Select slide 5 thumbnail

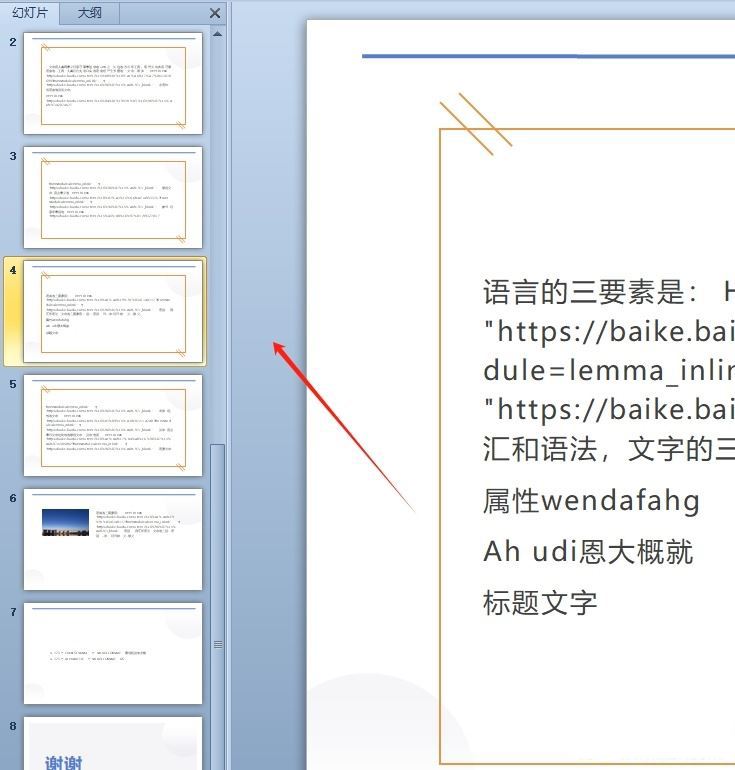pyautogui.click(x=113, y=425)
